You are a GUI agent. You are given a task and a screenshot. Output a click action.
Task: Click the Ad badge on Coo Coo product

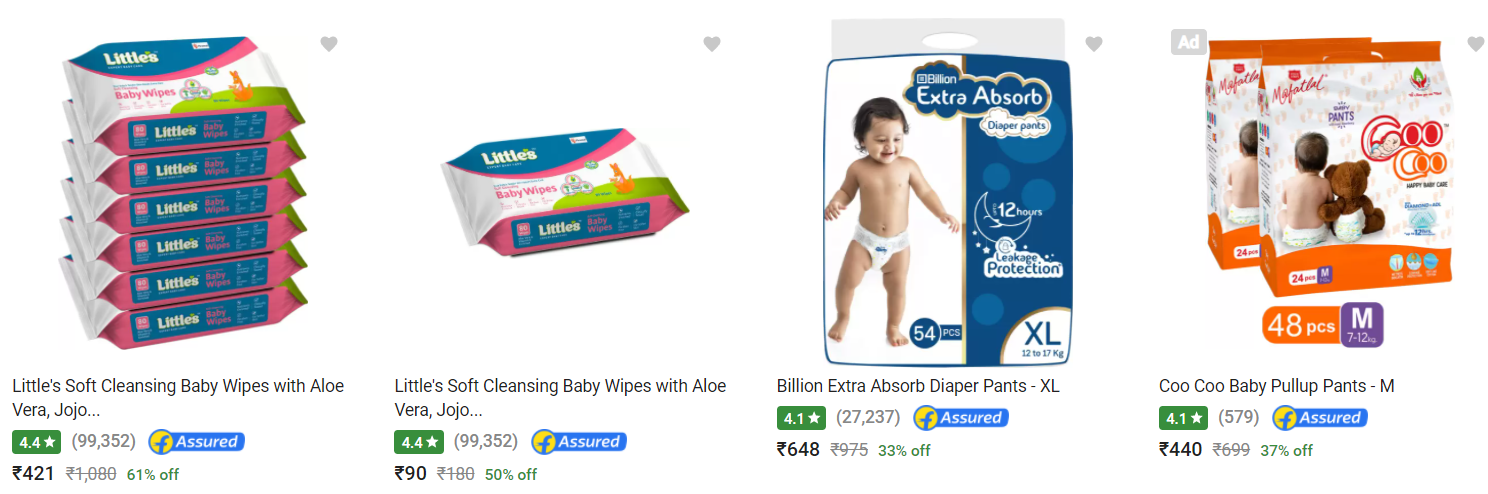(1187, 42)
